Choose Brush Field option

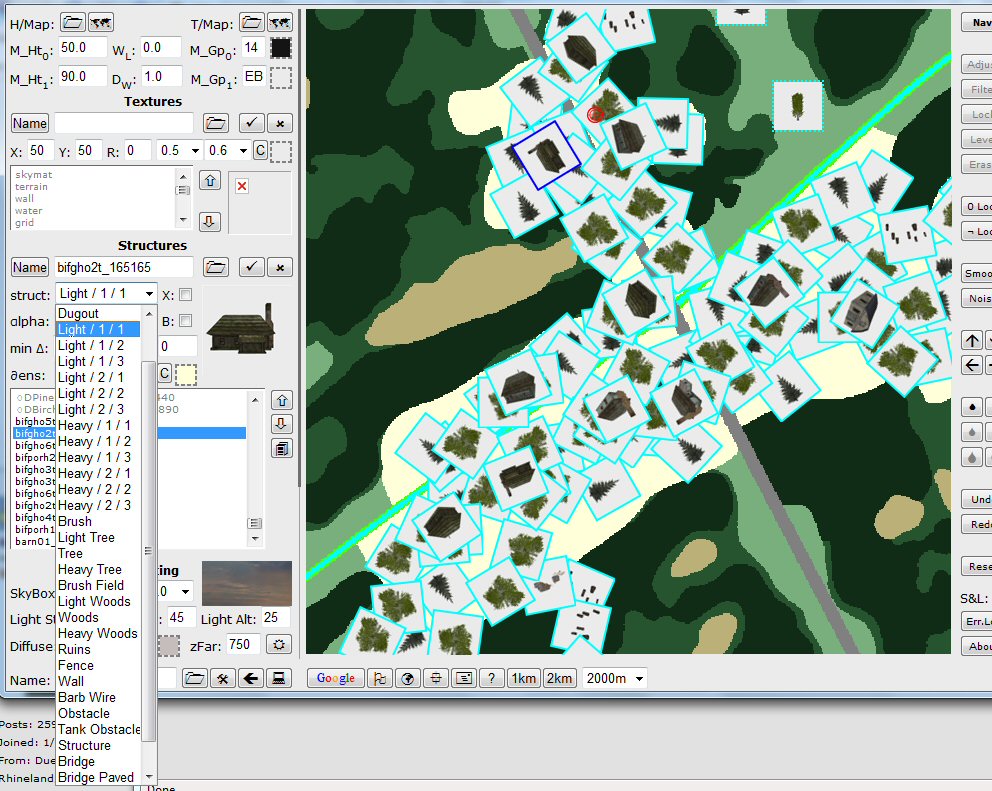click(98, 585)
